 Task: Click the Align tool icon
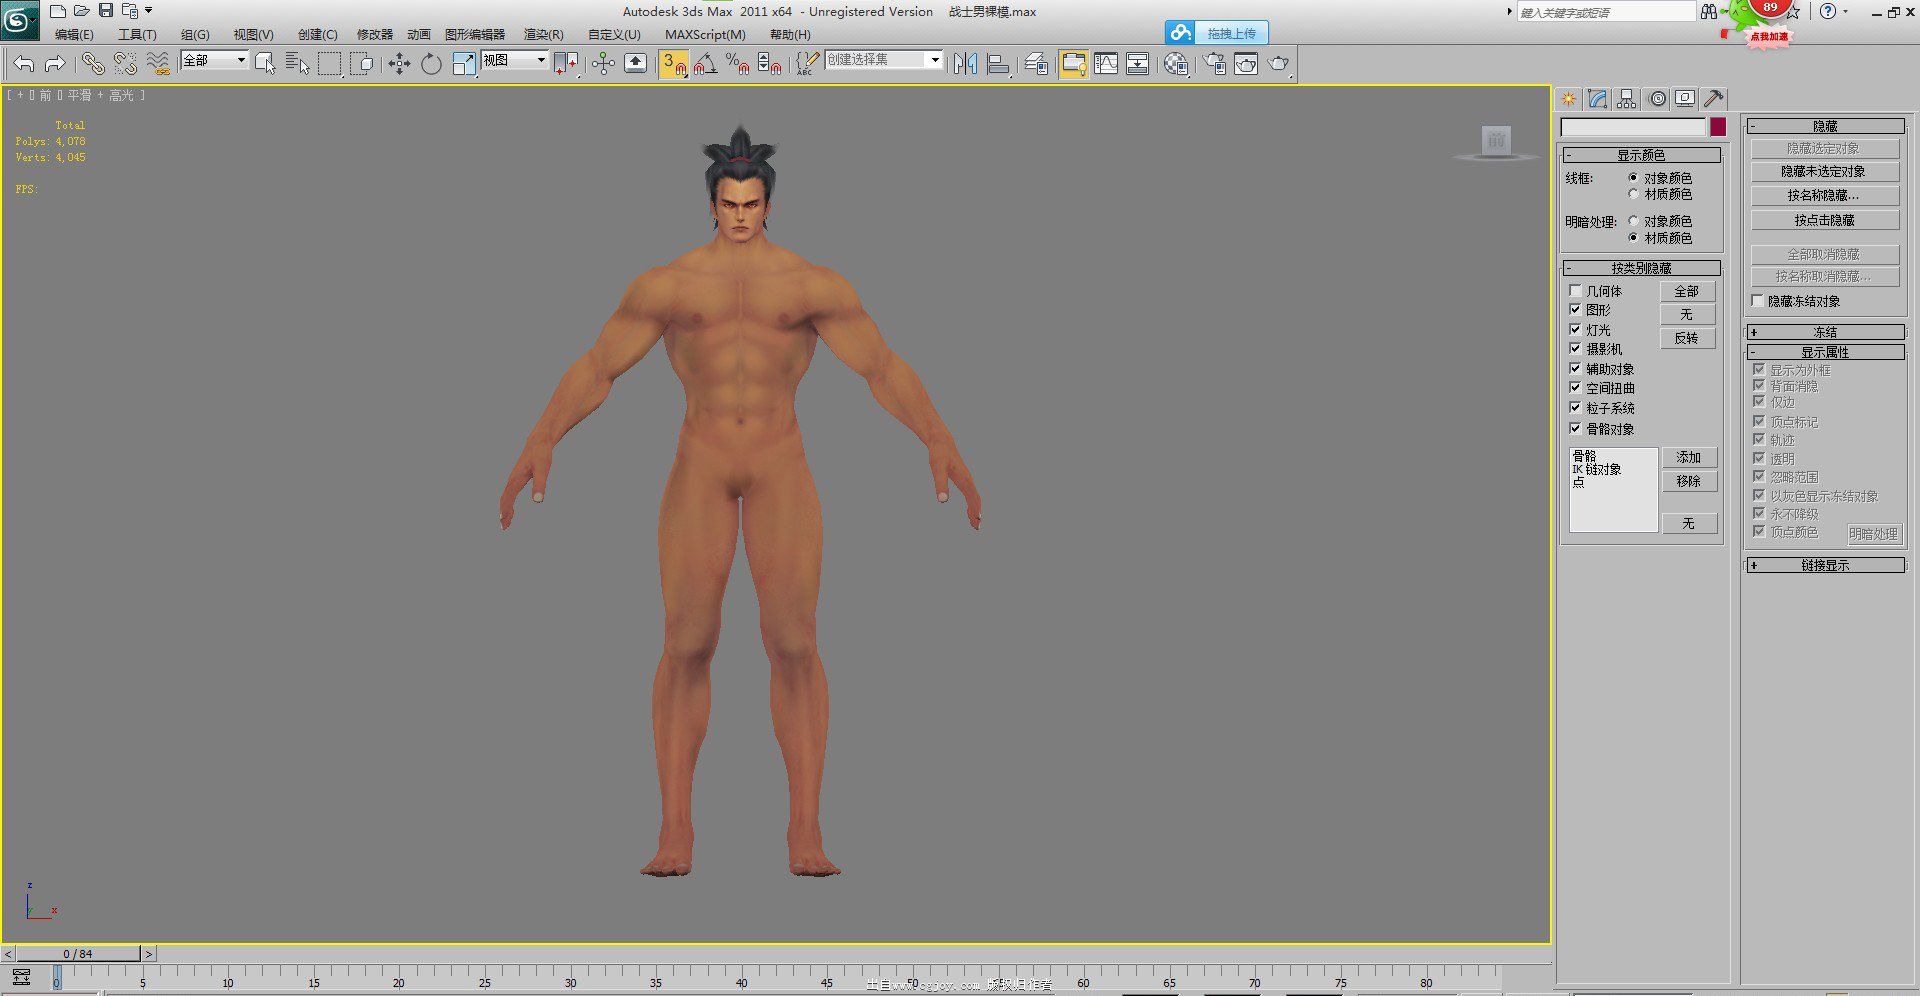[998, 64]
